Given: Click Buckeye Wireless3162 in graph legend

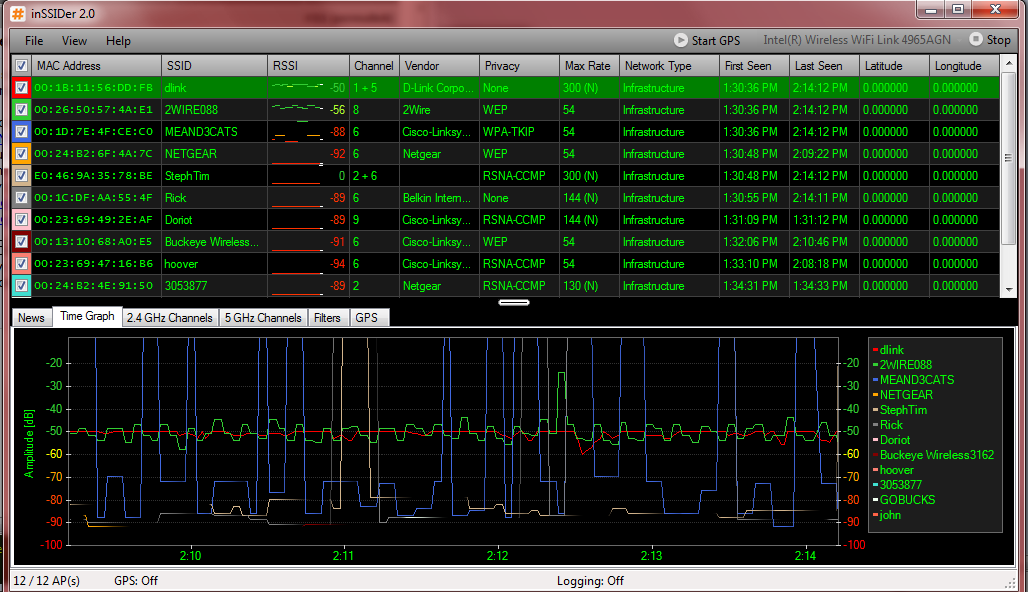Looking at the screenshot, I should pos(937,455).
